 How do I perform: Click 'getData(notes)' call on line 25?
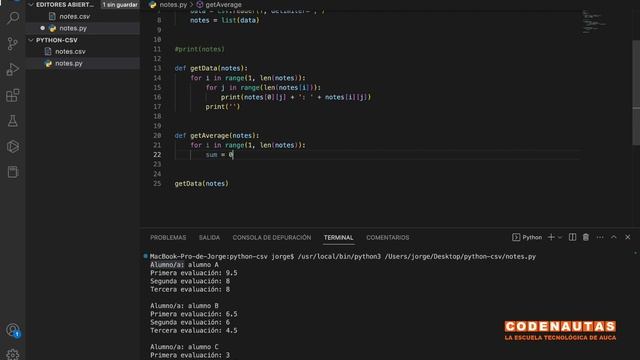pyautogui.click(x=202, y=184)
